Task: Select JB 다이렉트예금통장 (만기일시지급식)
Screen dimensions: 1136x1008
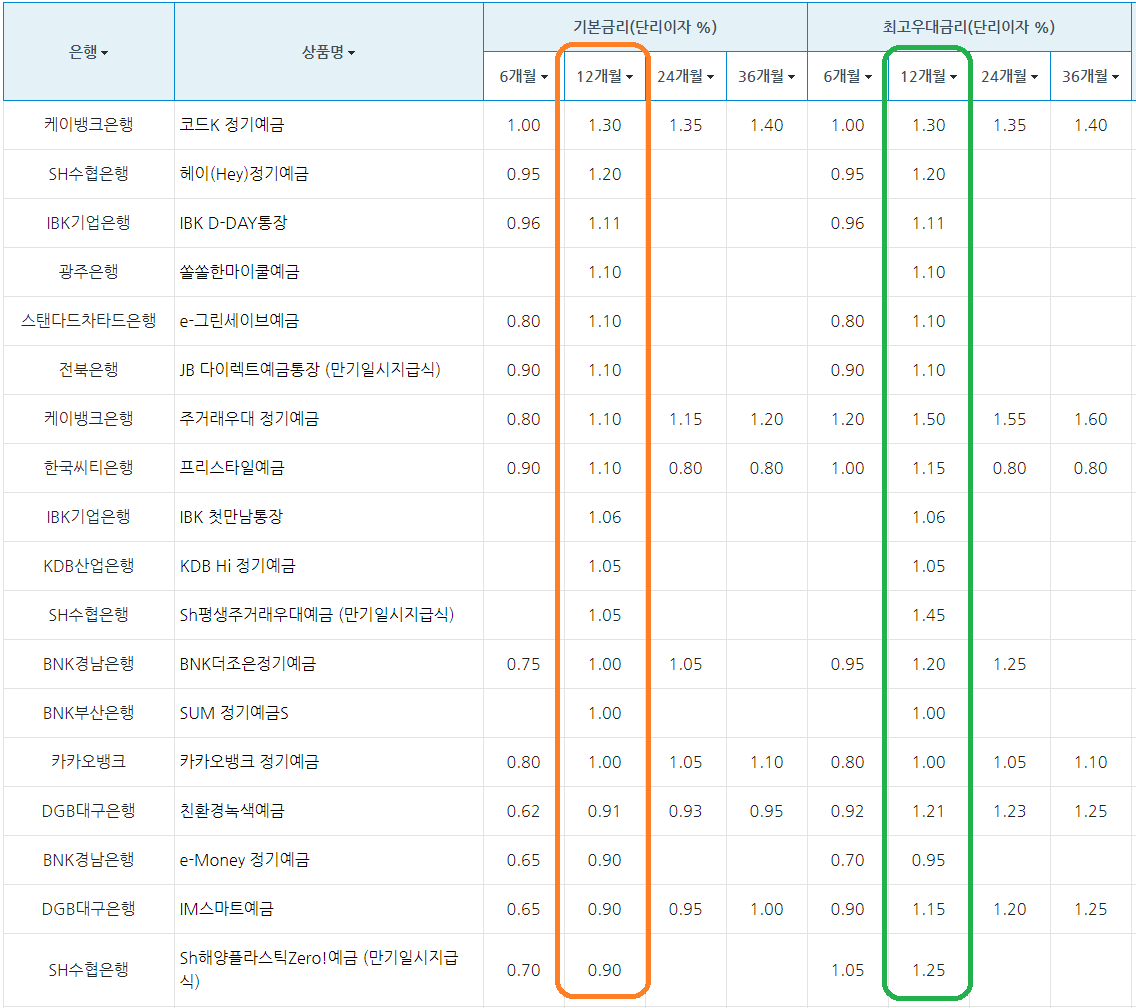Action: click(x=310, y=370)
